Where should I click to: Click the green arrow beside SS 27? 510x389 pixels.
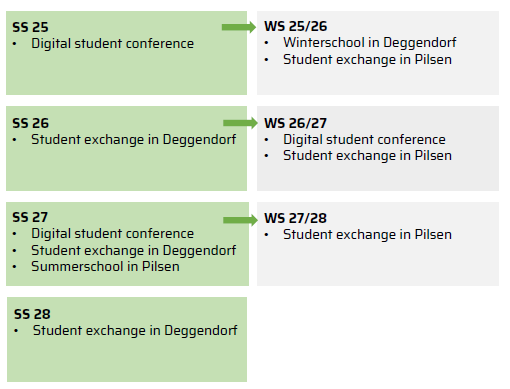(x=240, y=220)
